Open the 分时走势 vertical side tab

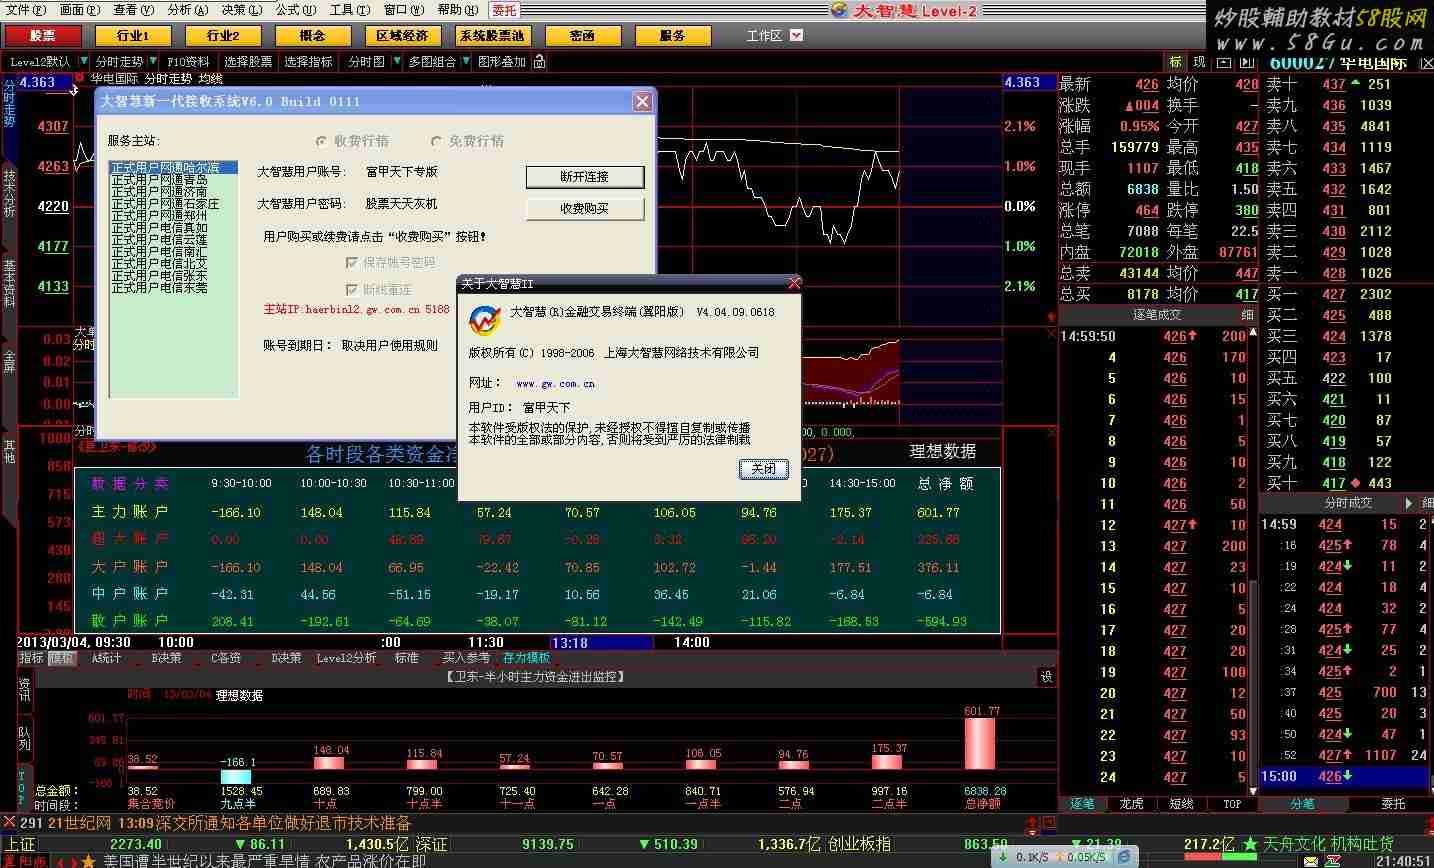click(x=9, y=103)
